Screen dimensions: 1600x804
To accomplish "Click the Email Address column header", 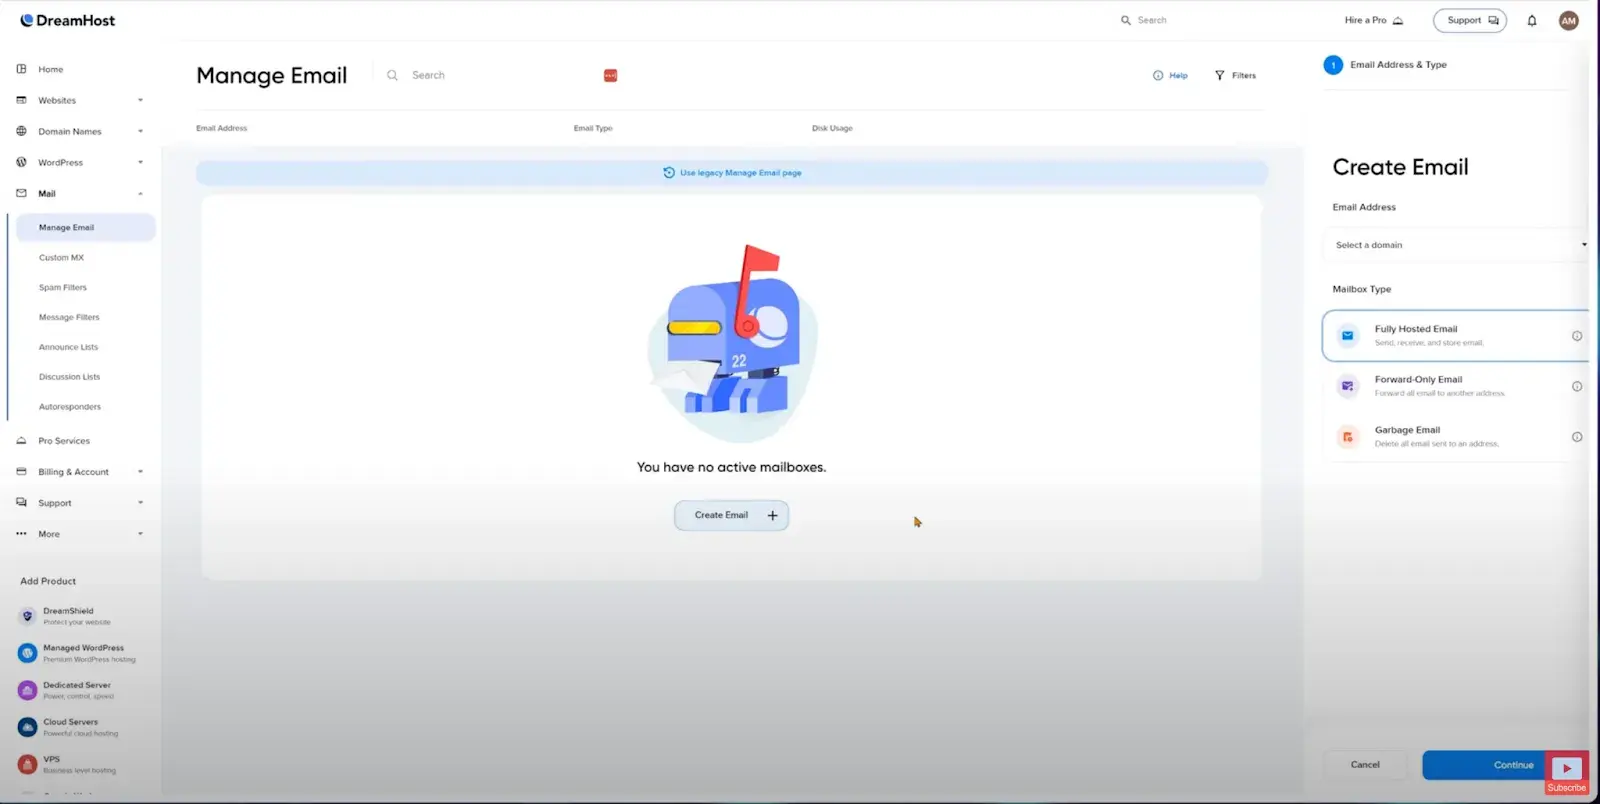I will coord(221,128).
